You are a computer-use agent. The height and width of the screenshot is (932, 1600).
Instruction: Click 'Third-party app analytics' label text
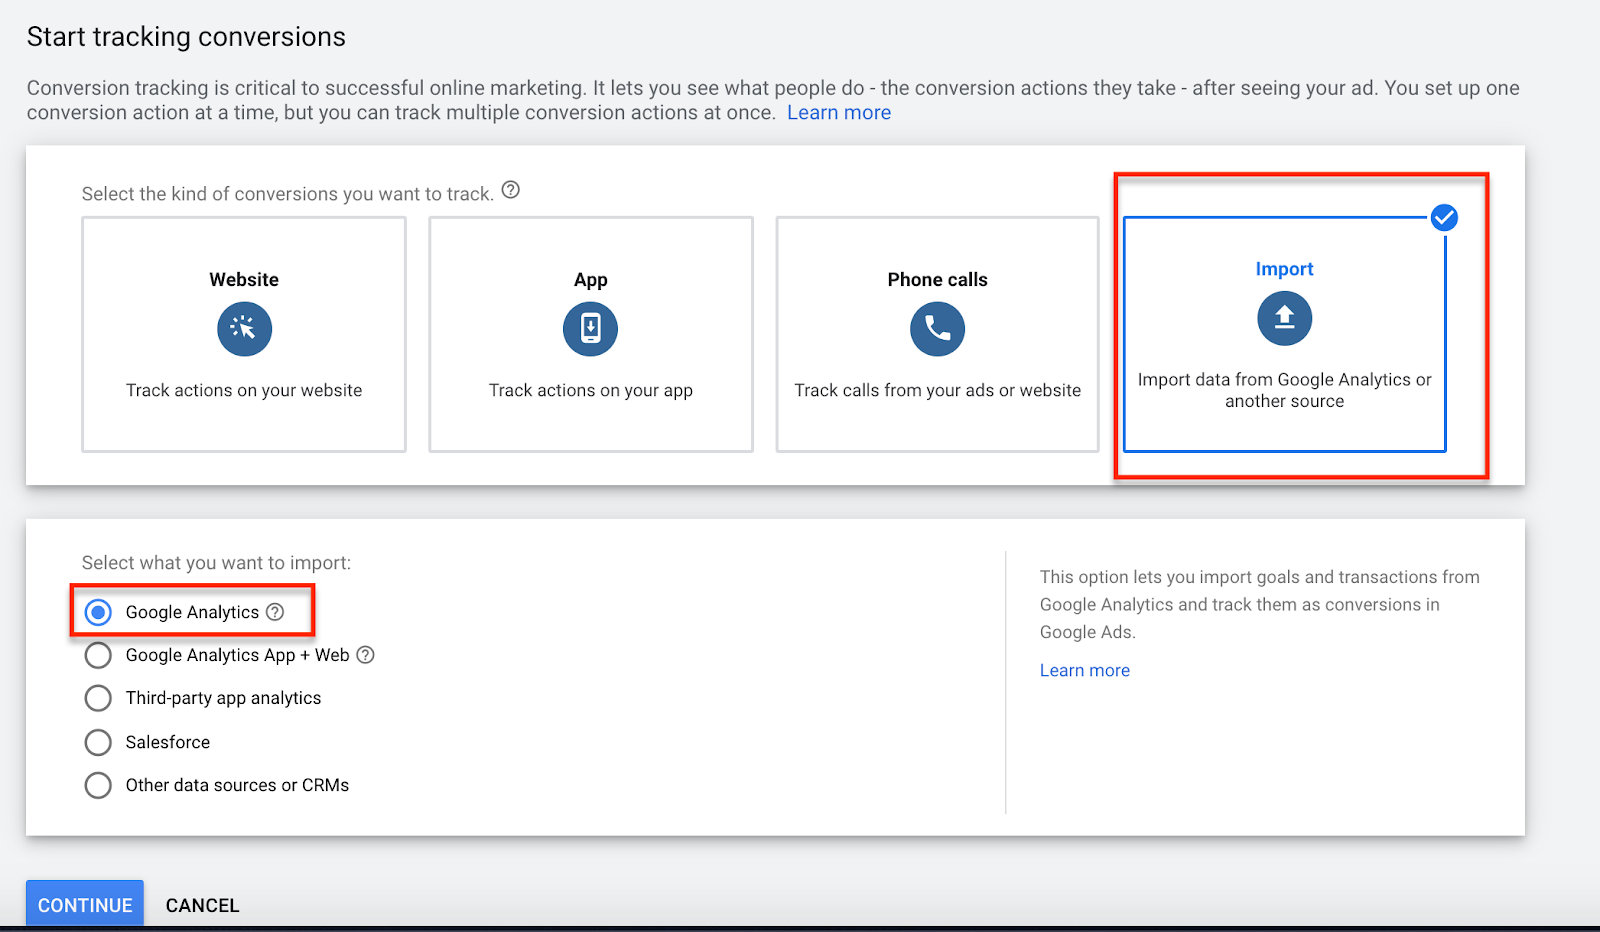pyautogui.click(x=224, y=698)
